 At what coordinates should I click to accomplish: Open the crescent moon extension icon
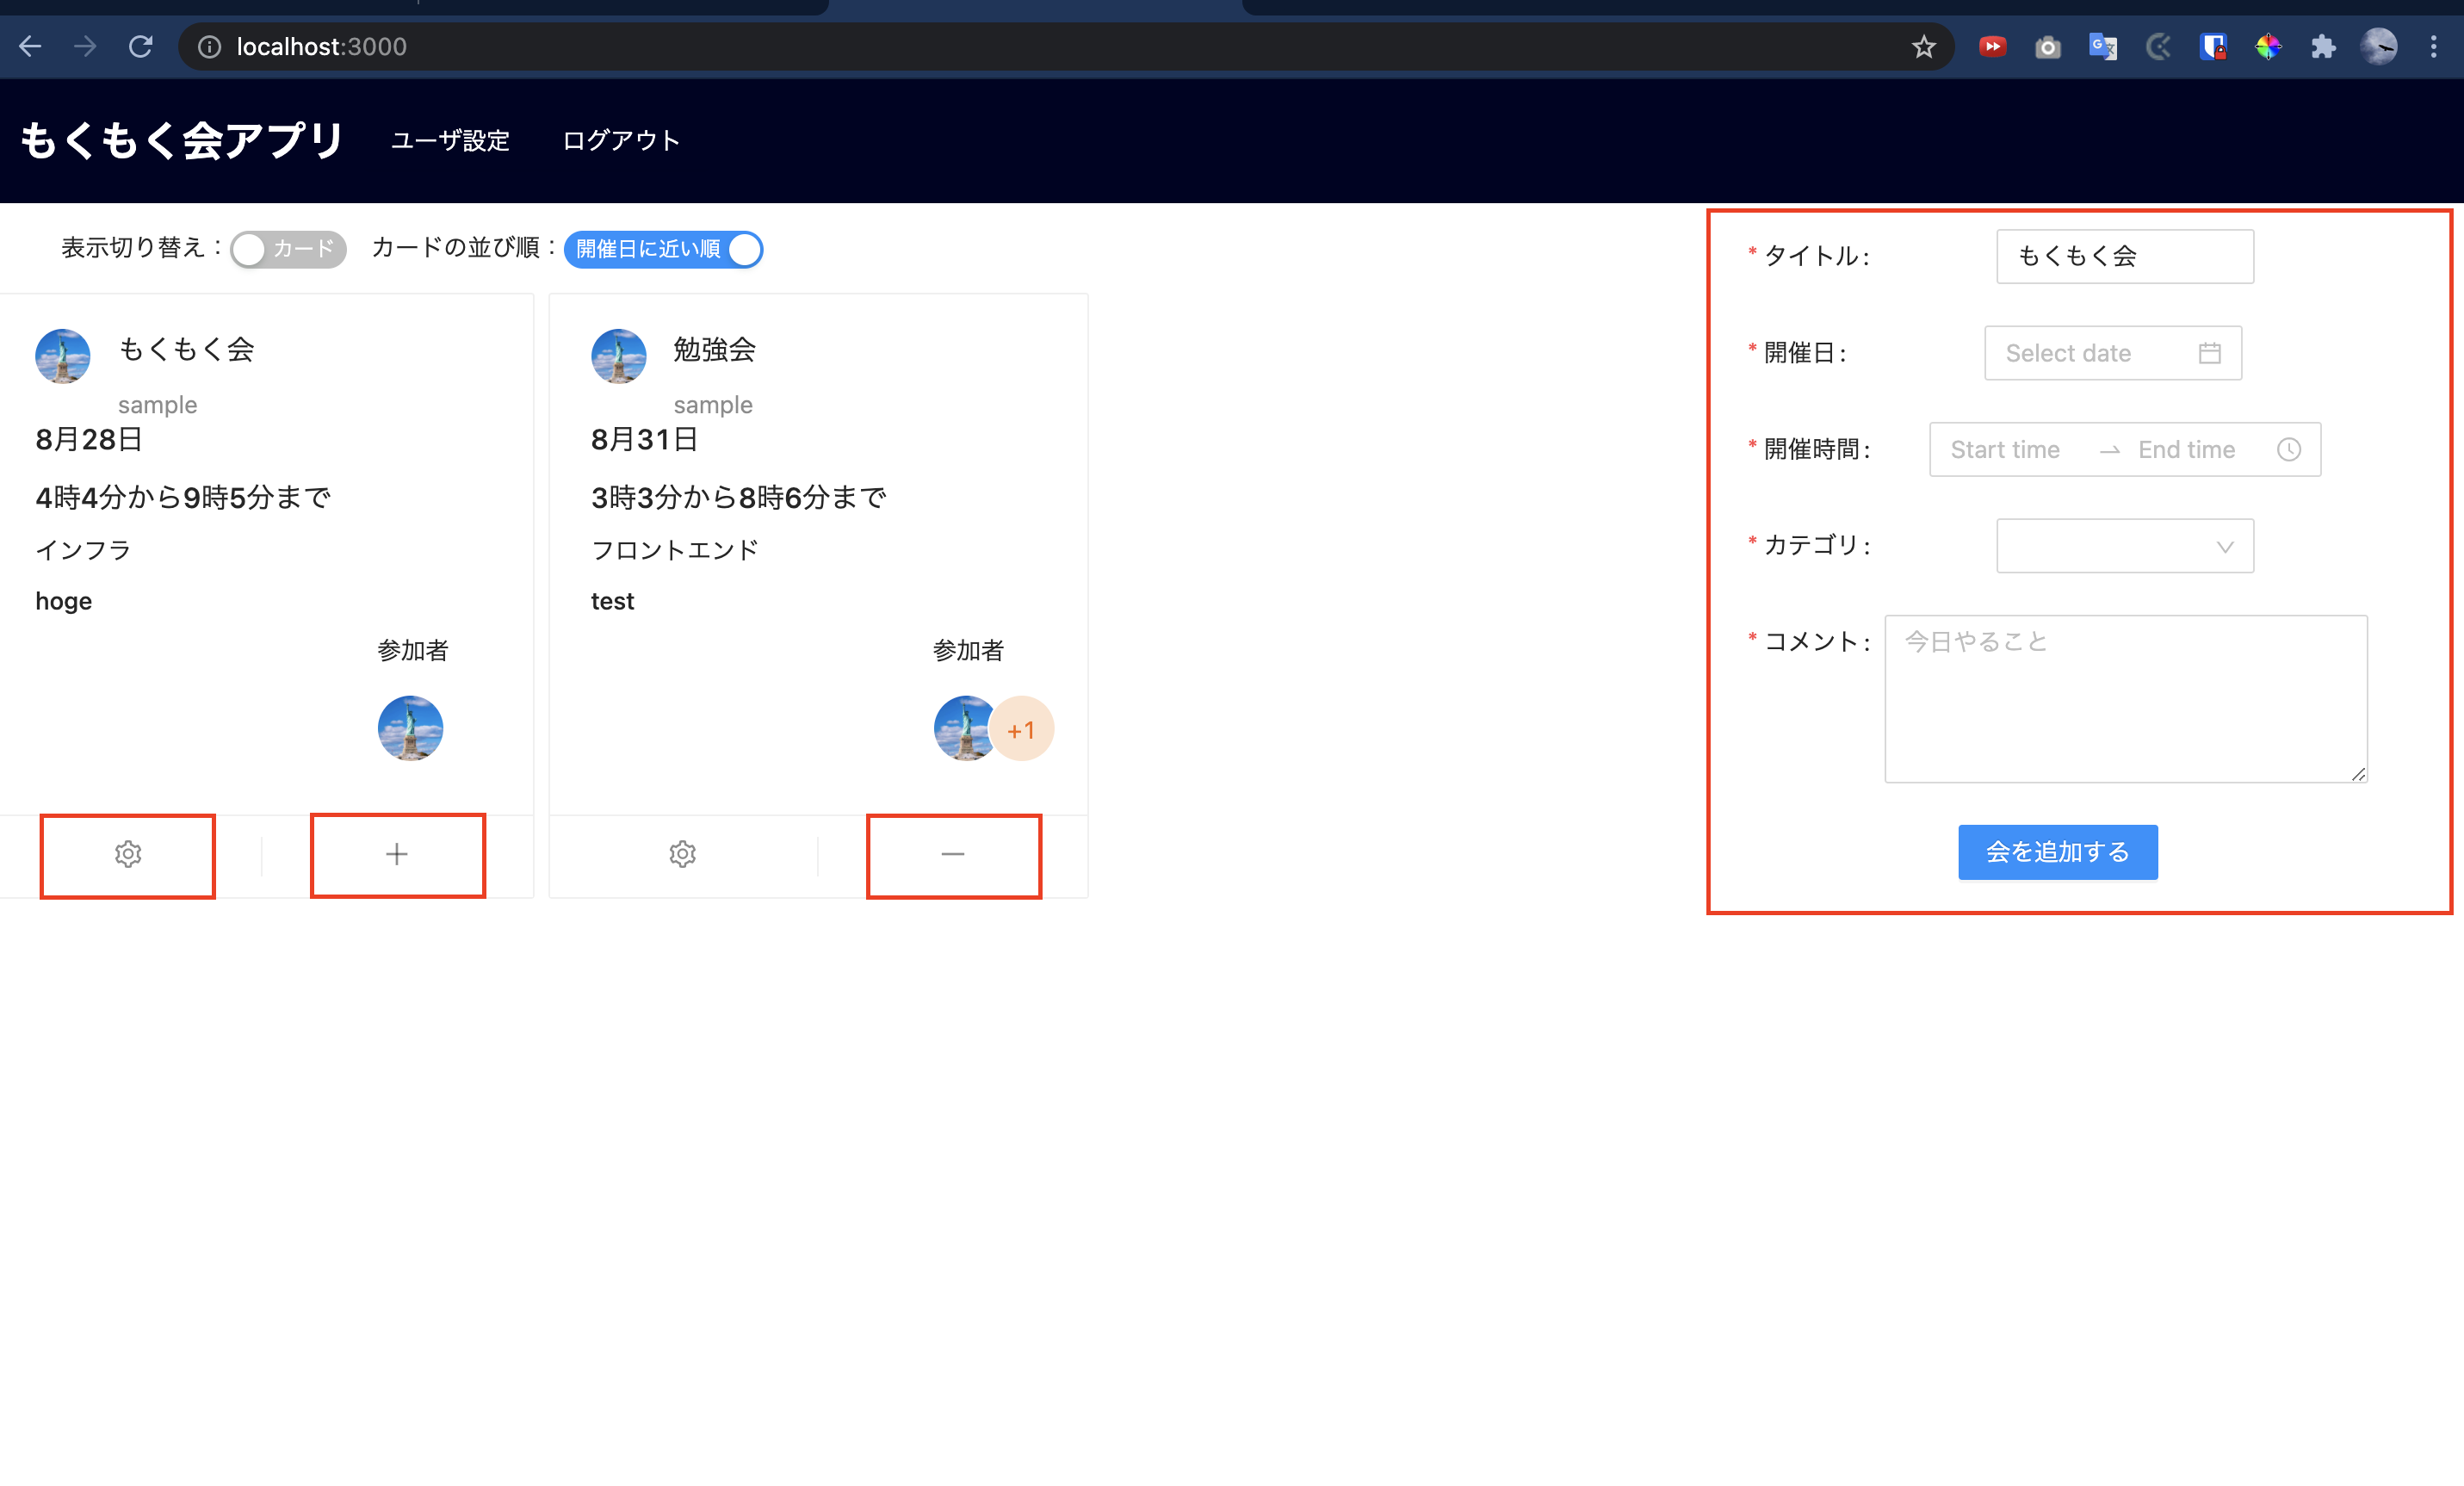2158,47
